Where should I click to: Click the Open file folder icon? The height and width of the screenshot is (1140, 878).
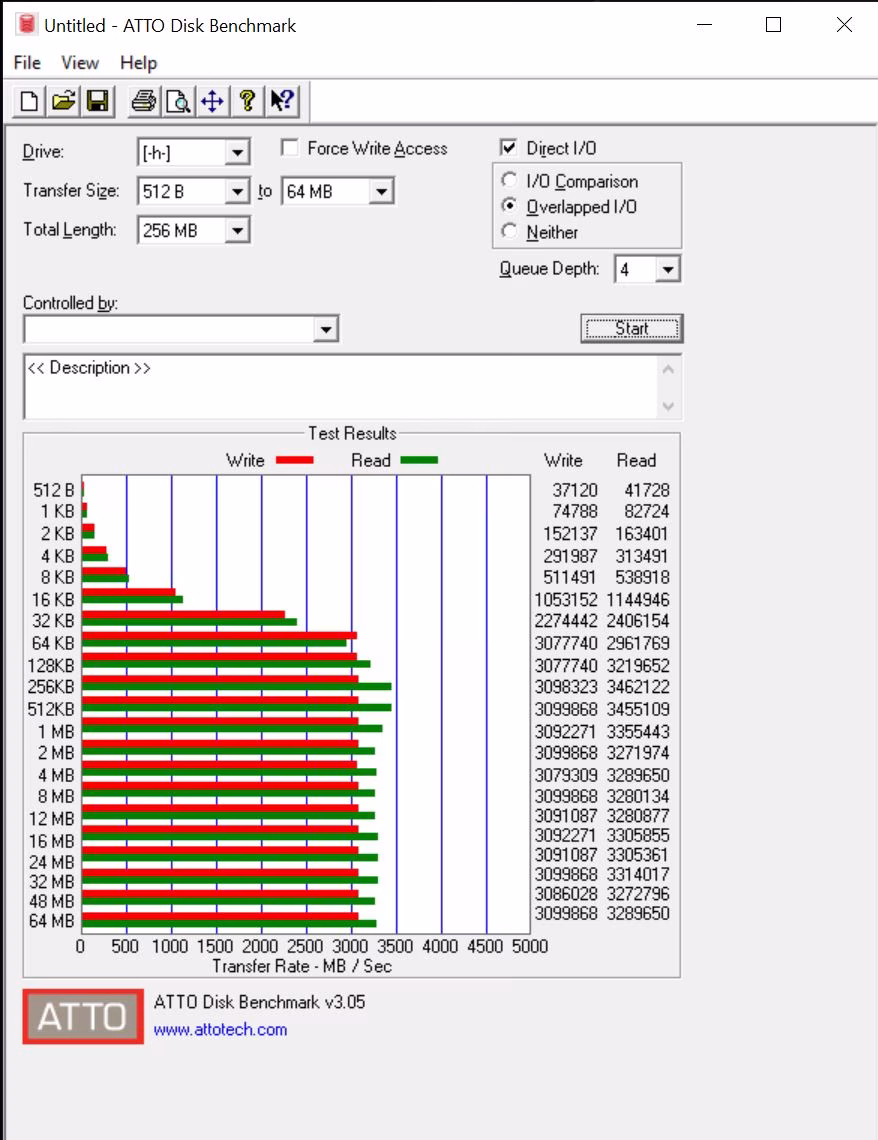pyautogui.click(x=63, y=101)
